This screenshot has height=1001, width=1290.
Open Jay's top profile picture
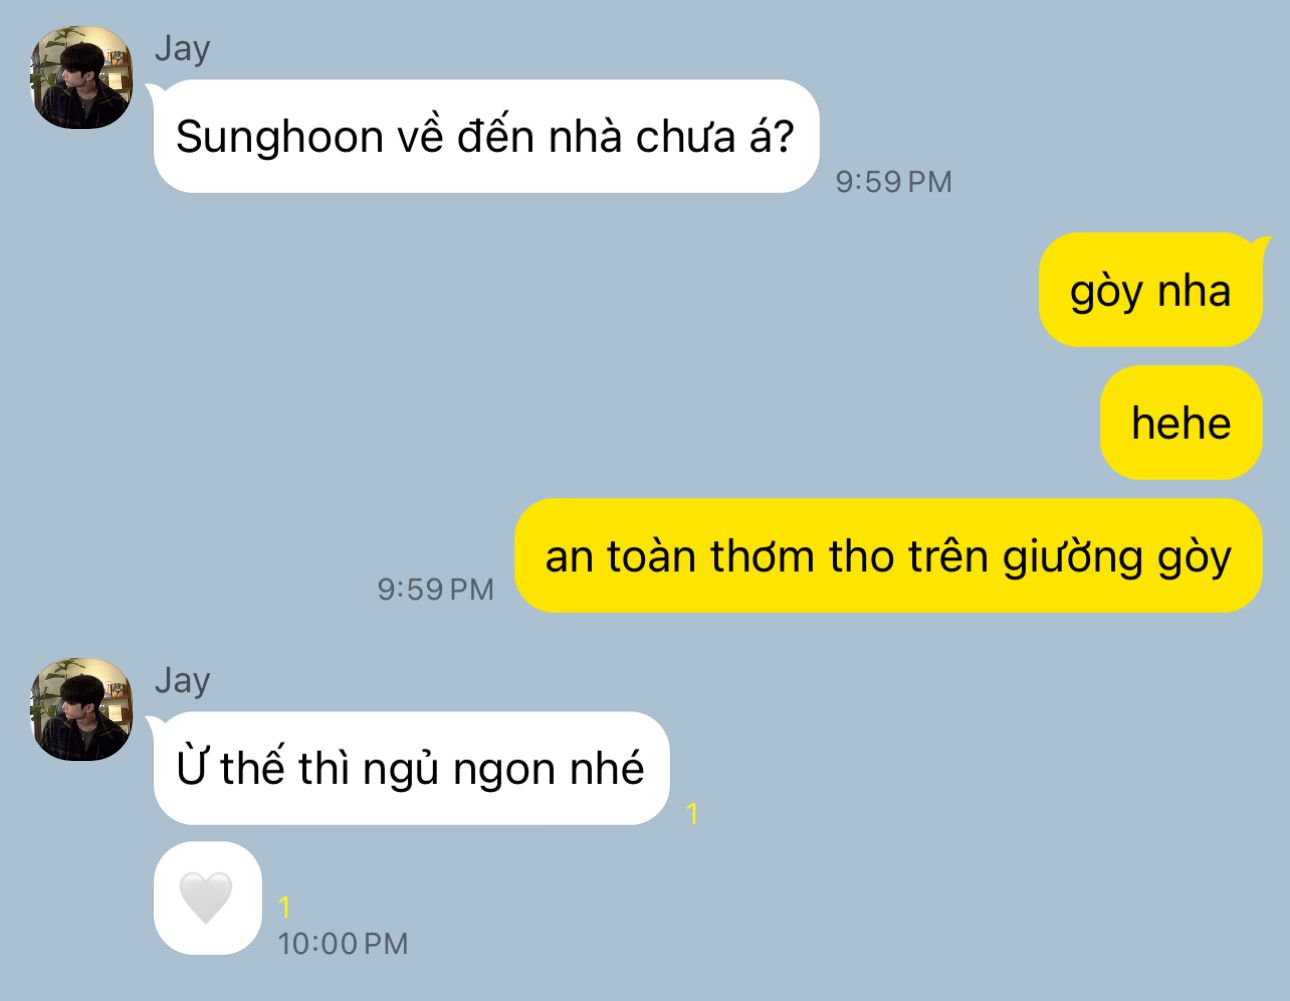coord(82,78)
